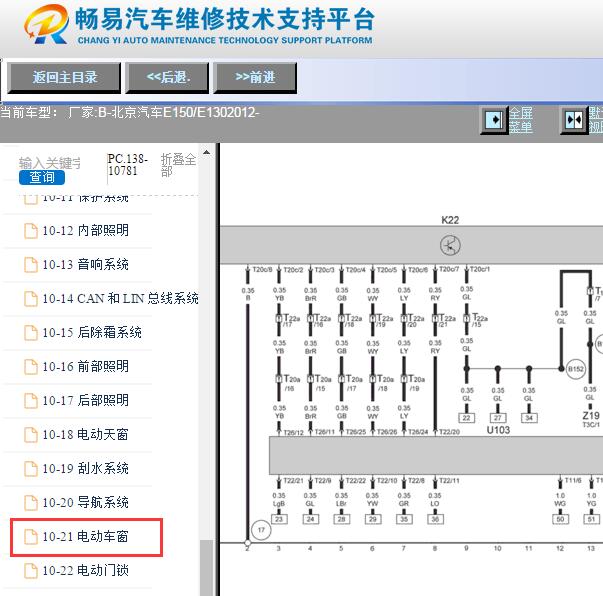This screenshot has width=603, height=596.
Task: Open 10-20 导航系统 item
Action: pos(85,502)
